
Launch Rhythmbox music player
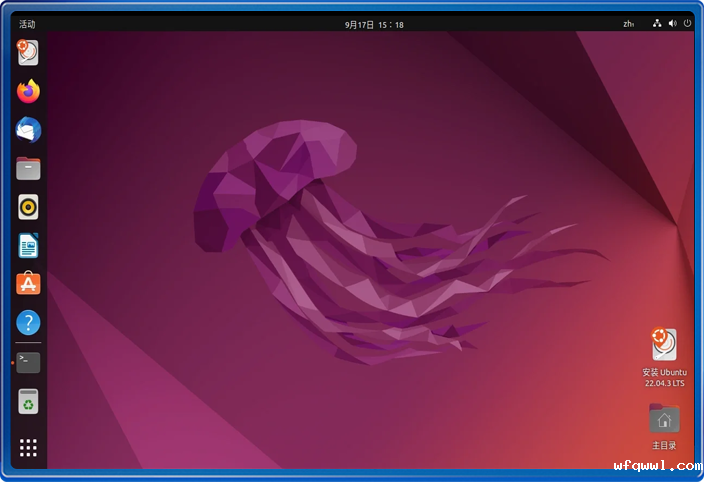[28, 207]
